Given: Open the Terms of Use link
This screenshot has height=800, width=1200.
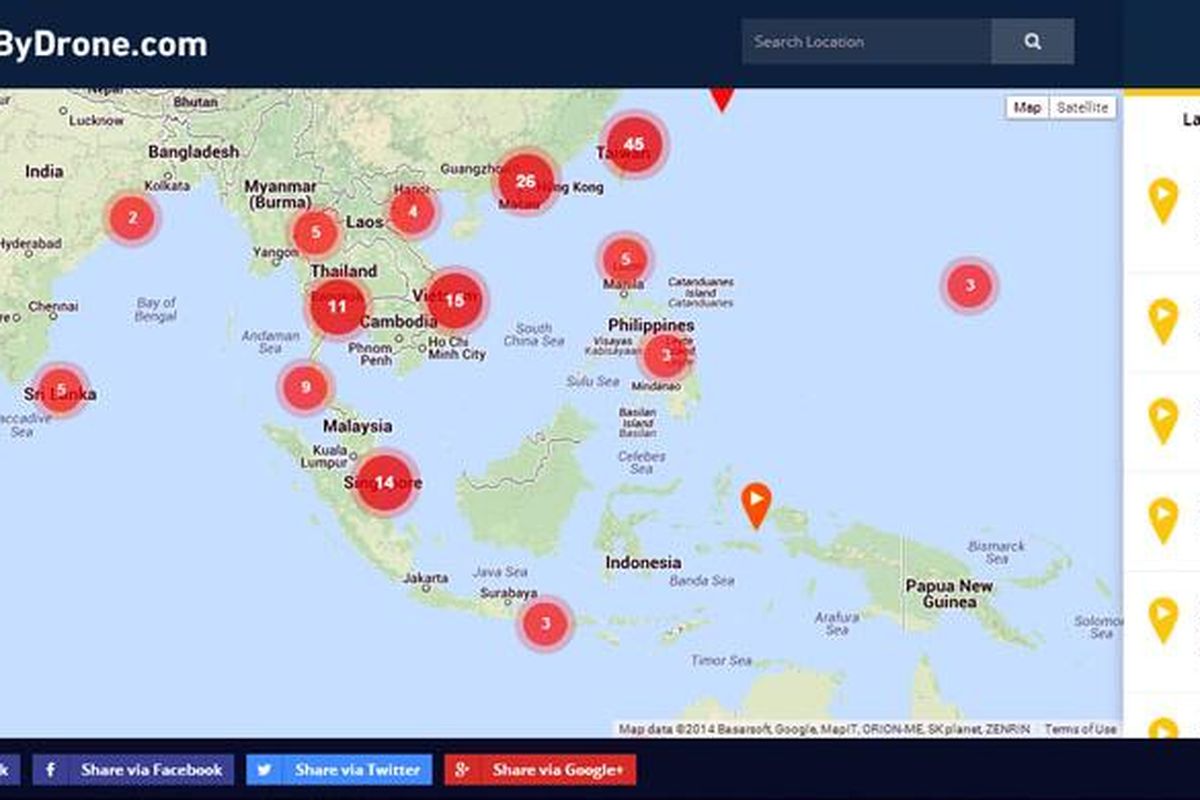Looking at the screenshot, I should pos(1080,729).
